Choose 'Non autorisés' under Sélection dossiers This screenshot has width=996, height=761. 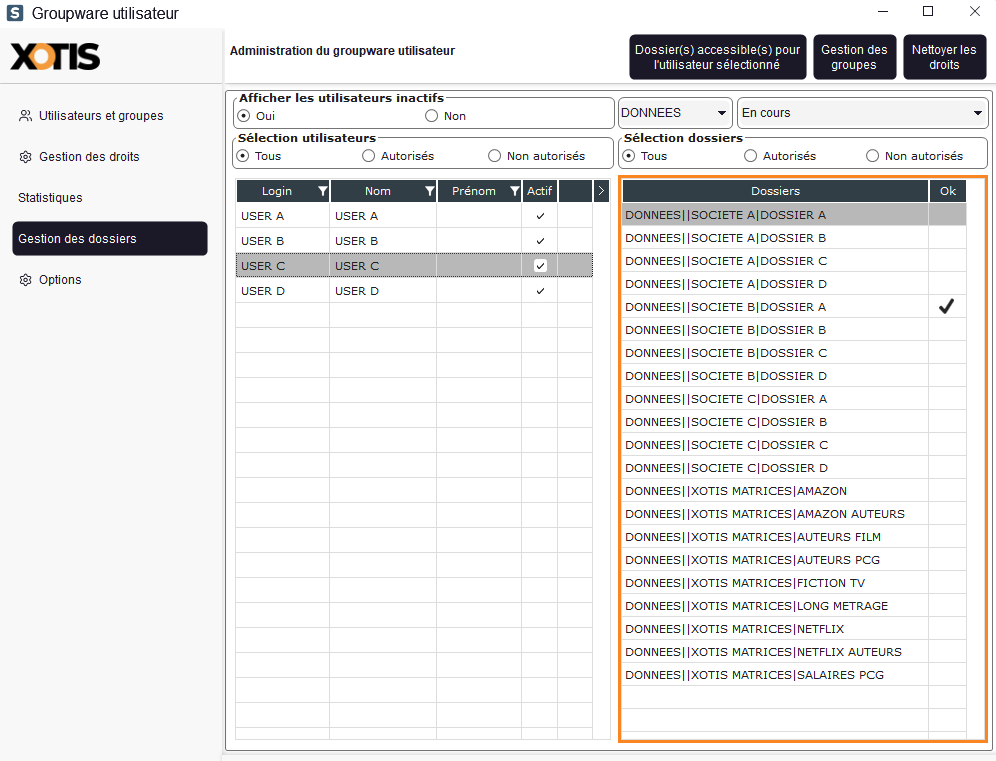click(872, 156)
